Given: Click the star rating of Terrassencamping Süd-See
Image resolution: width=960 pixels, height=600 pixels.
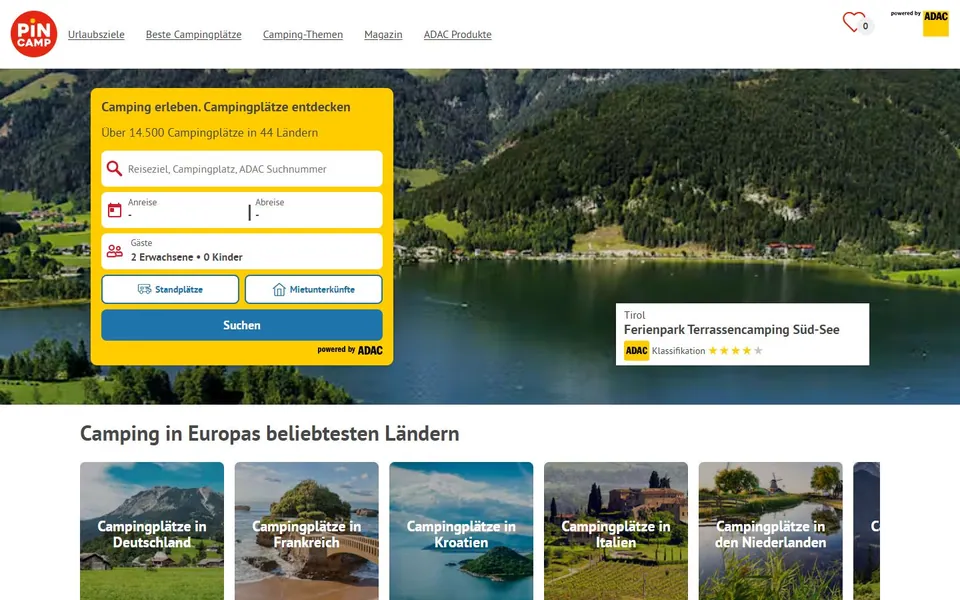Looking at the screenshot, I should click(x=735, y=351).
